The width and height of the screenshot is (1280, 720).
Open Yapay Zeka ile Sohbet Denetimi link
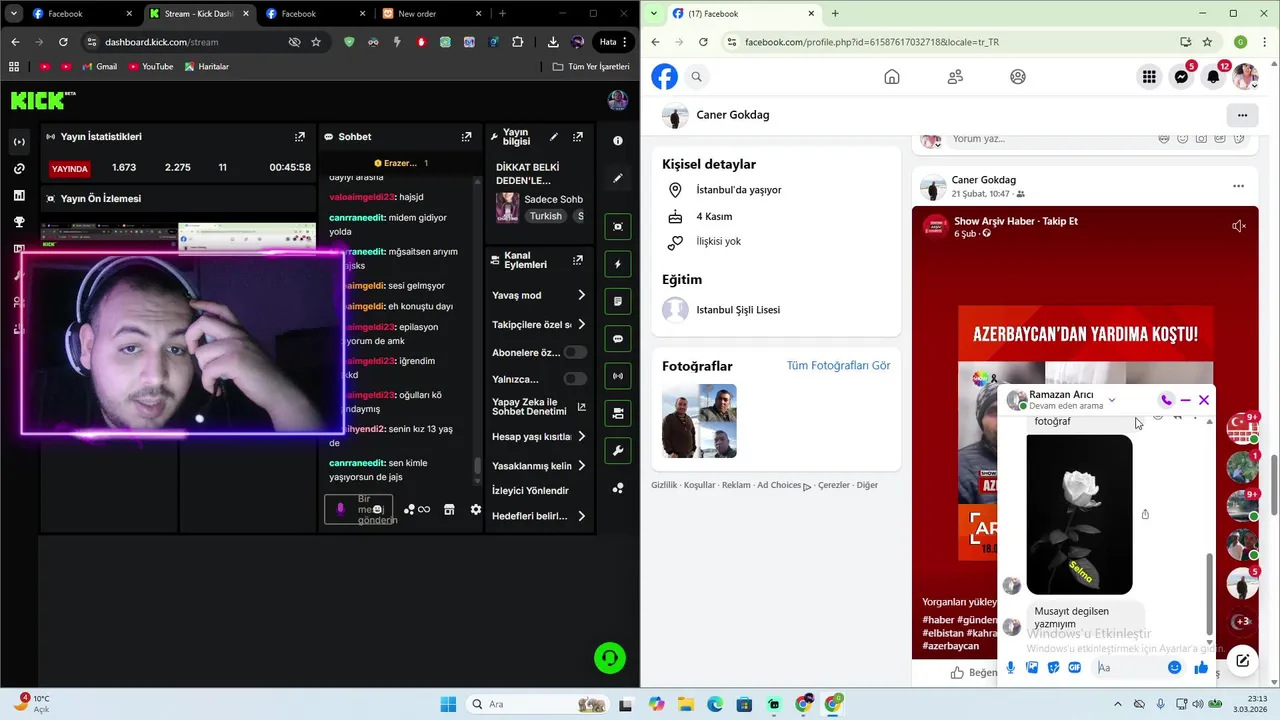539,407
